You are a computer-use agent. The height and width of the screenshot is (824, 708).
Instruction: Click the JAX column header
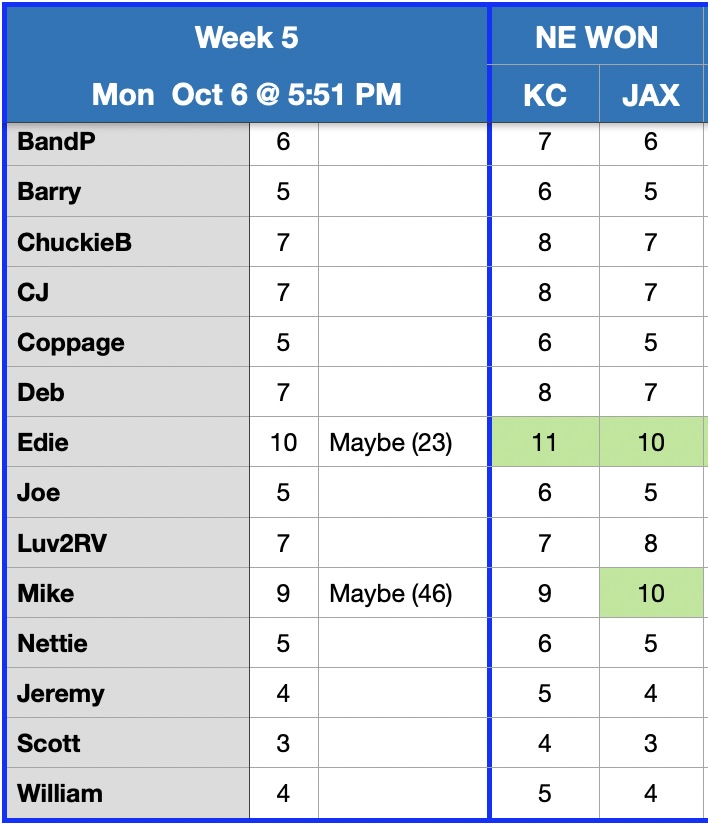point(651,95)
